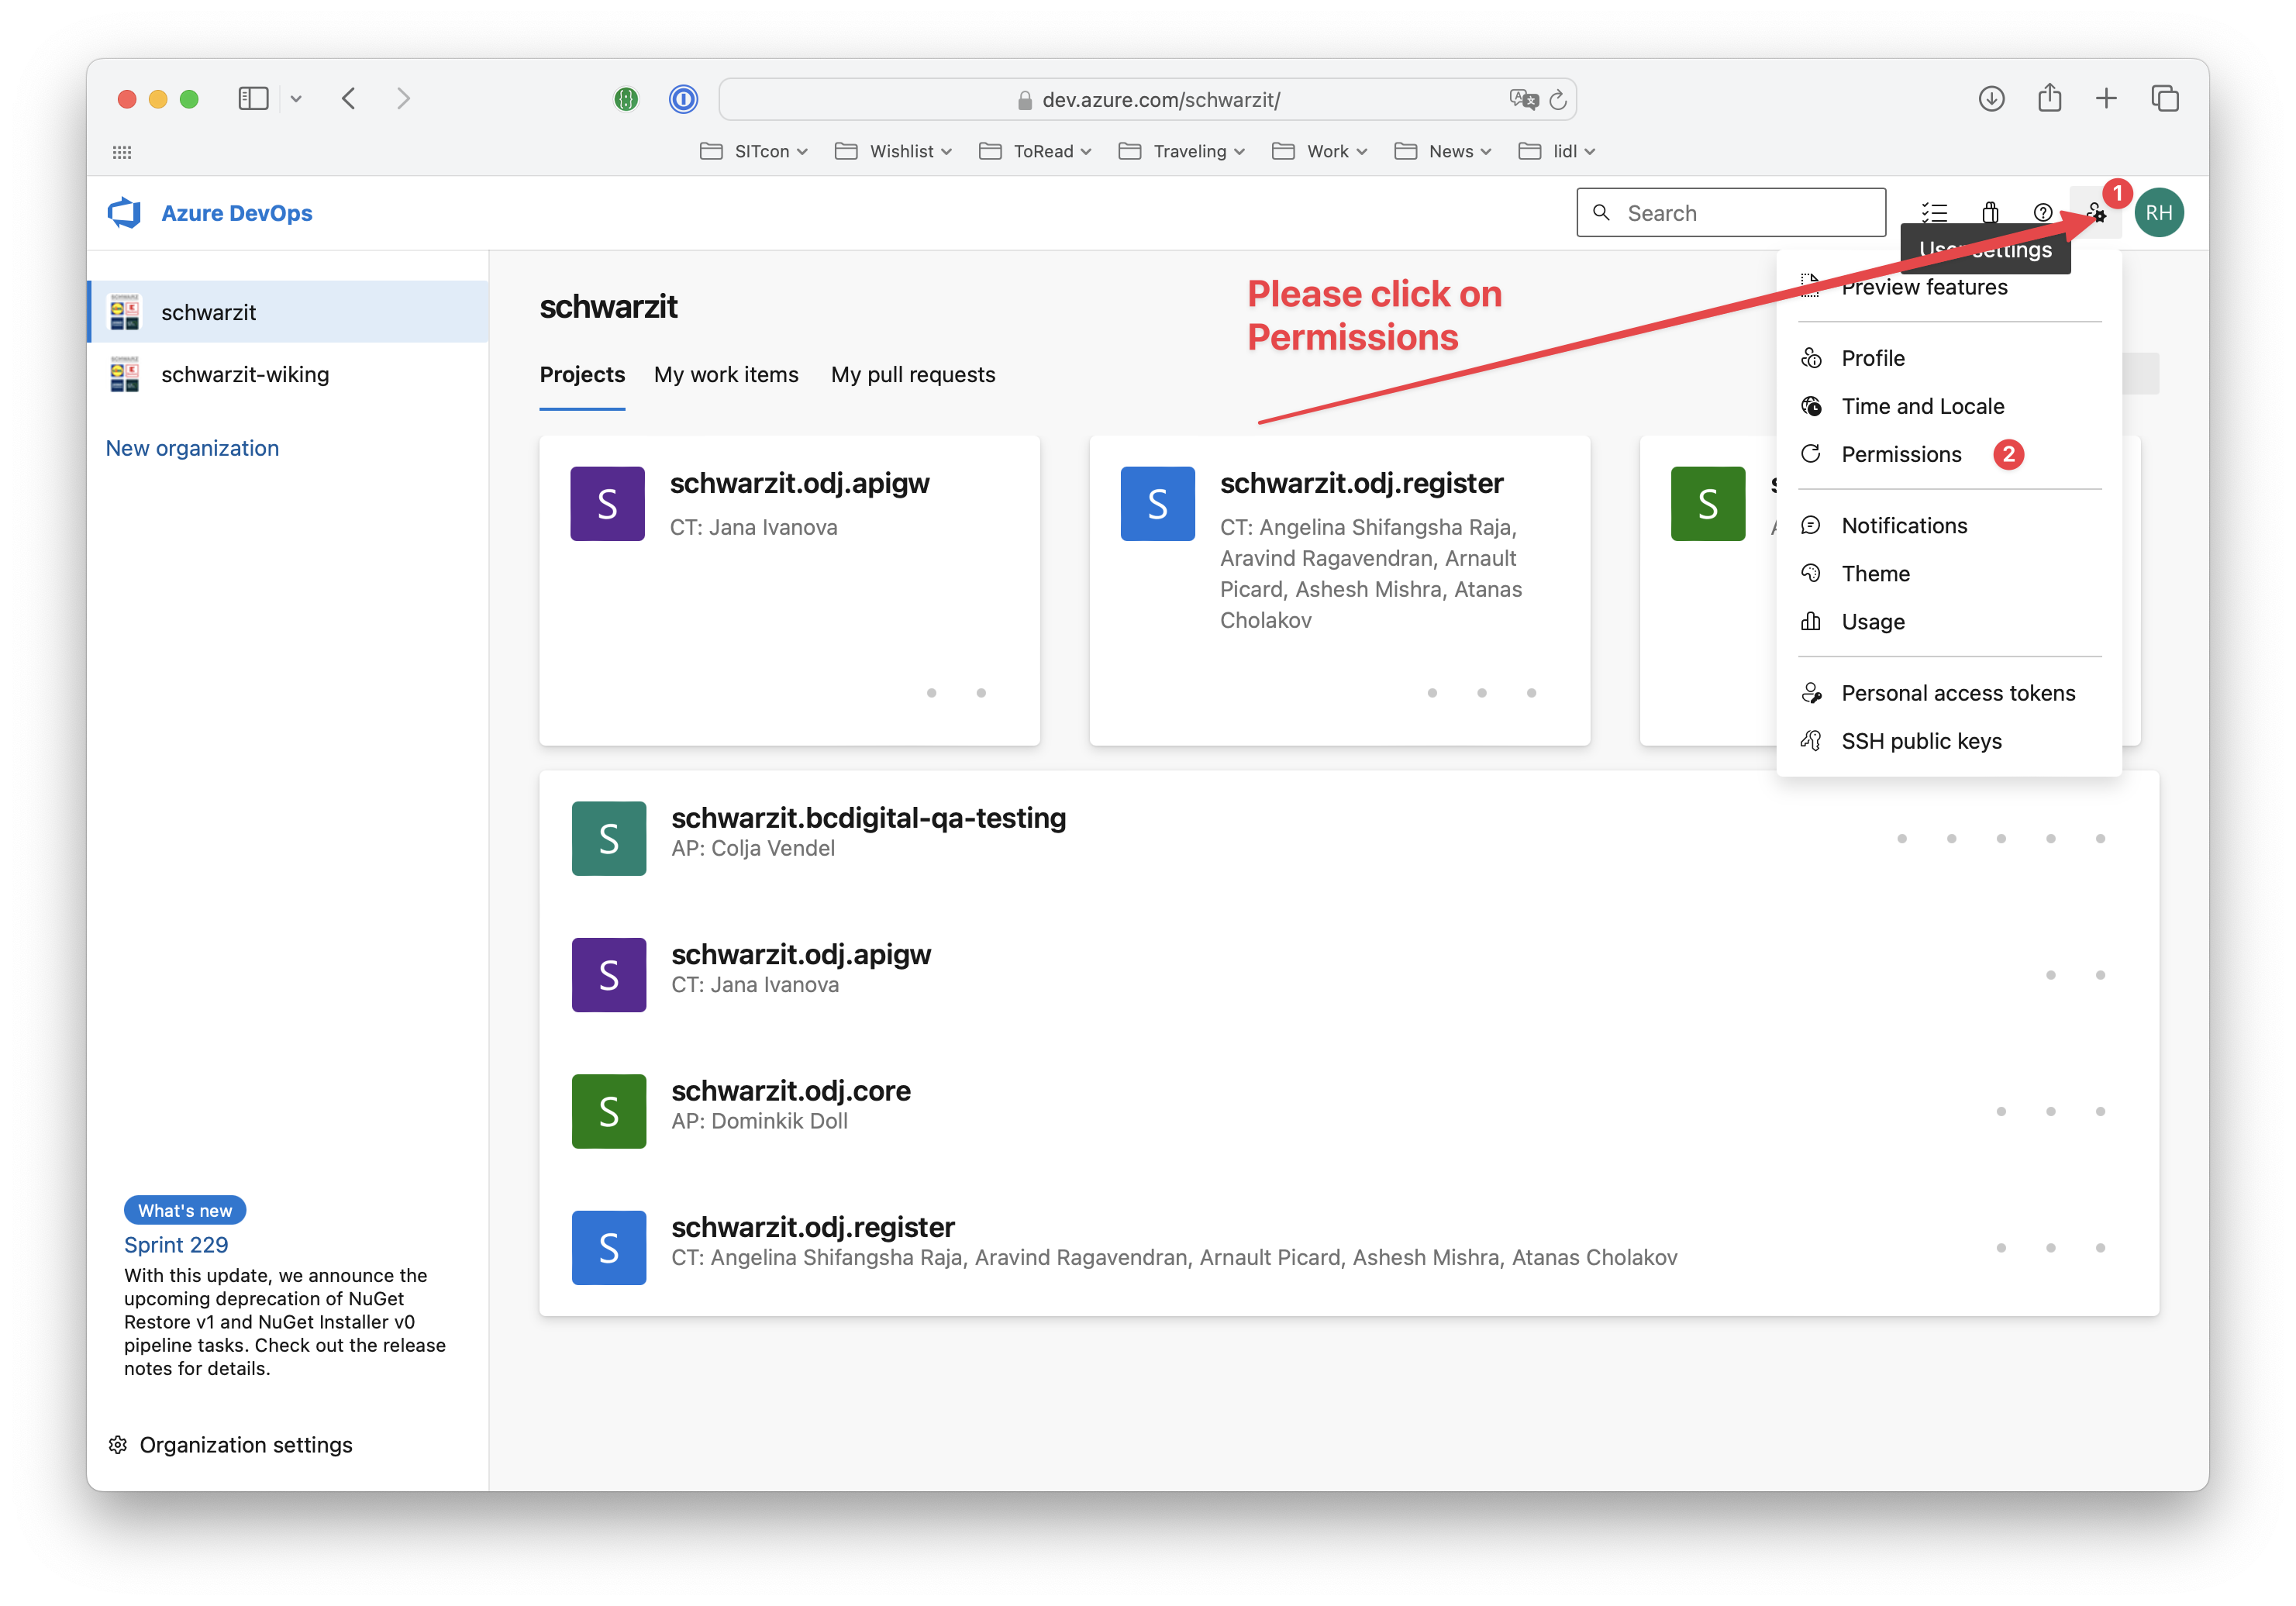2296x1606 pixels.
Task: Expand the Wishlist bookmarks folder
Action: click(x=893, y=151)
